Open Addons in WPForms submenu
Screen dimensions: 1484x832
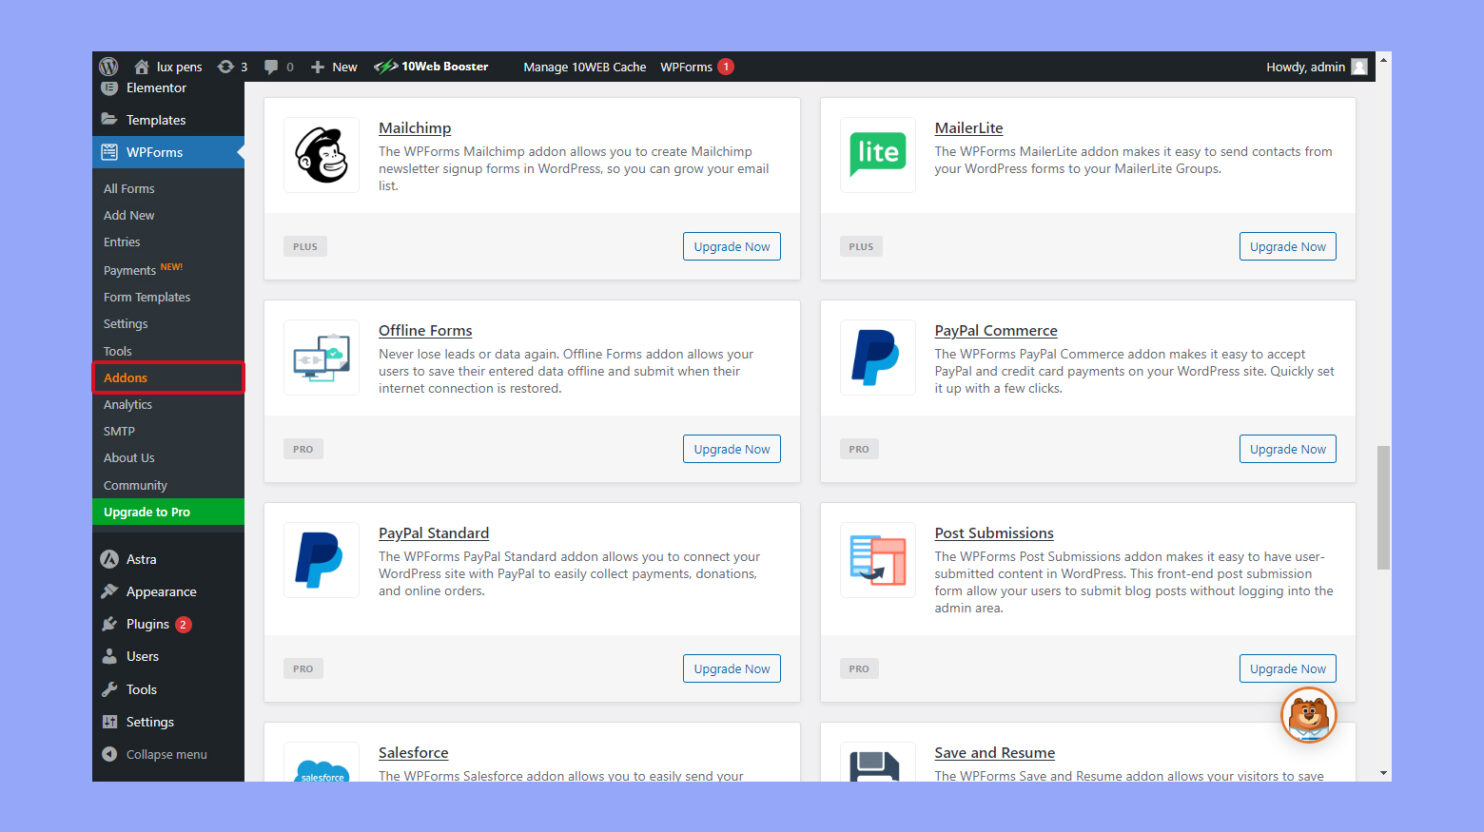[126, 378]
